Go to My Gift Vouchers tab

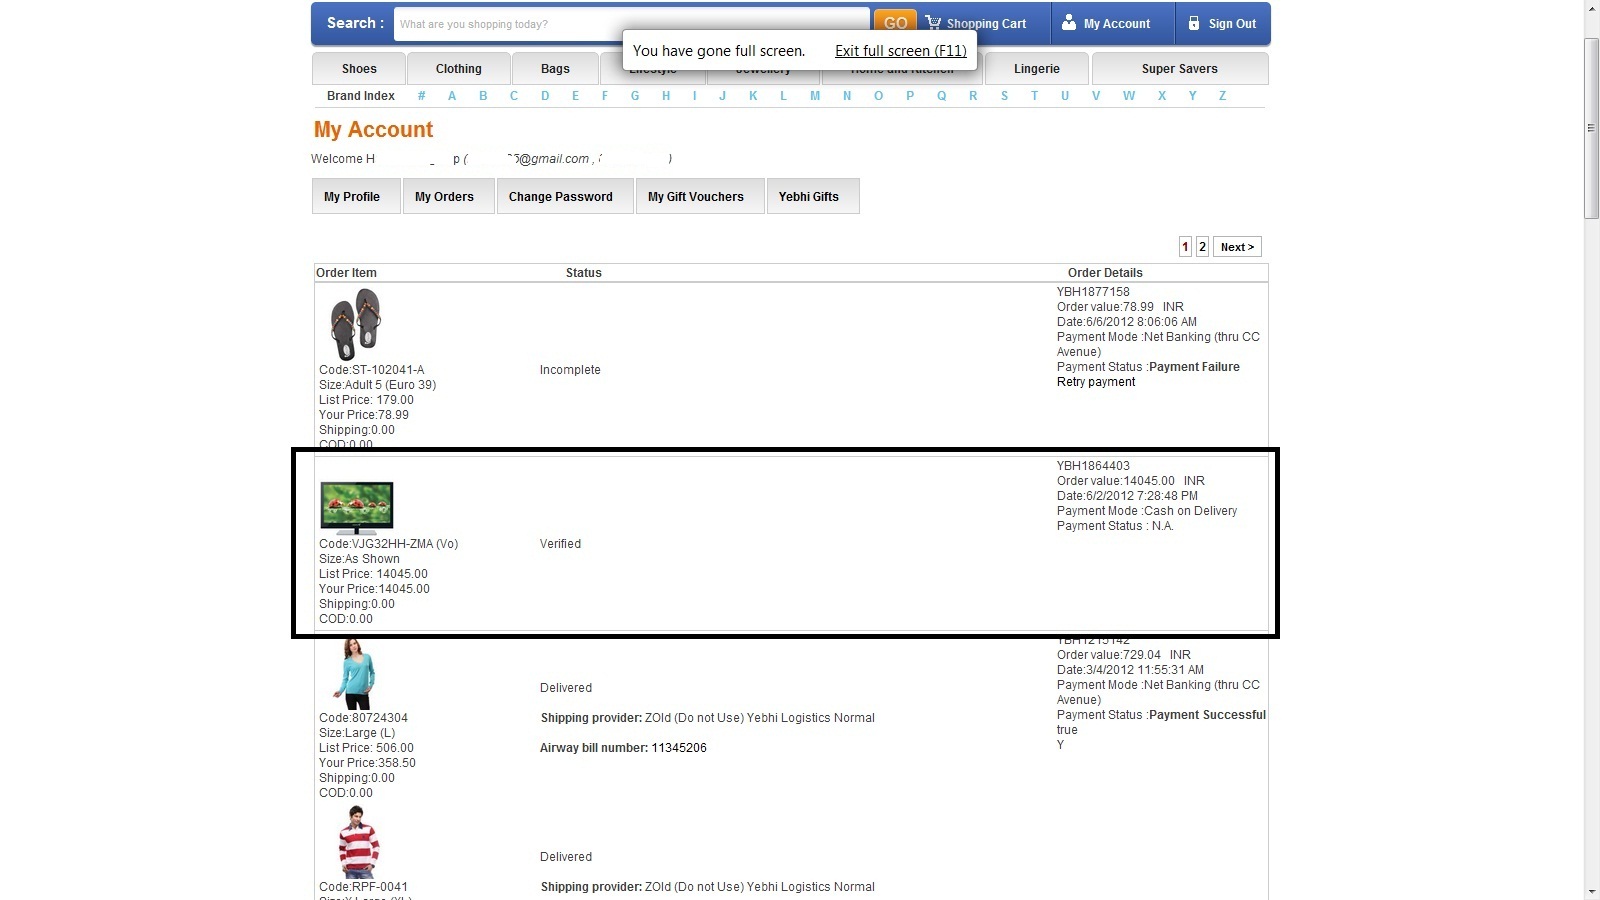(695, 197)
